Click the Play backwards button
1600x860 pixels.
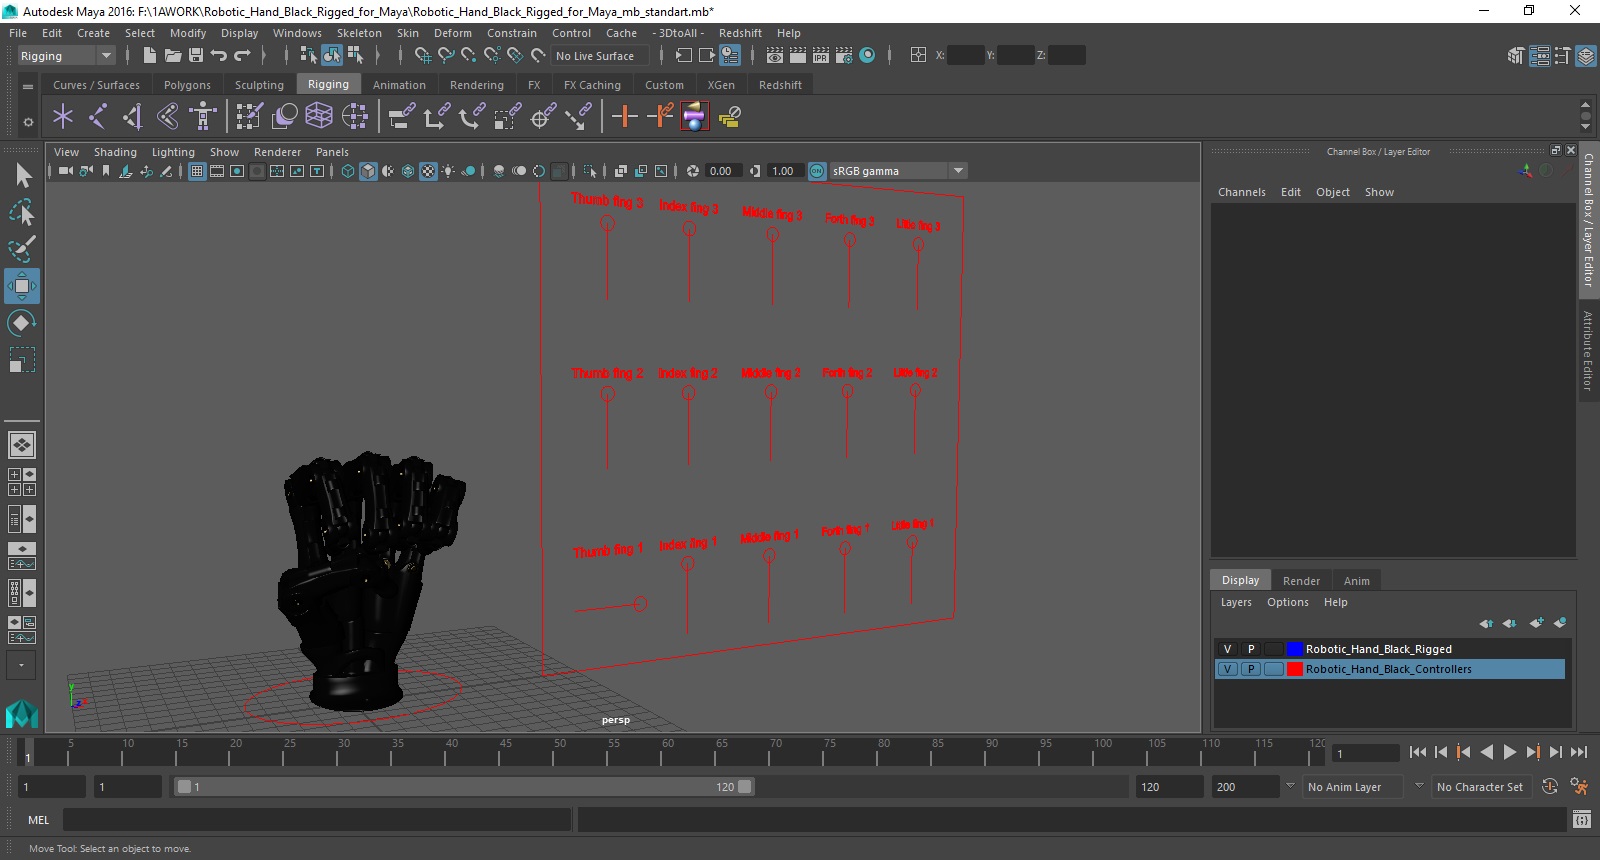(x=1487, y=752)
